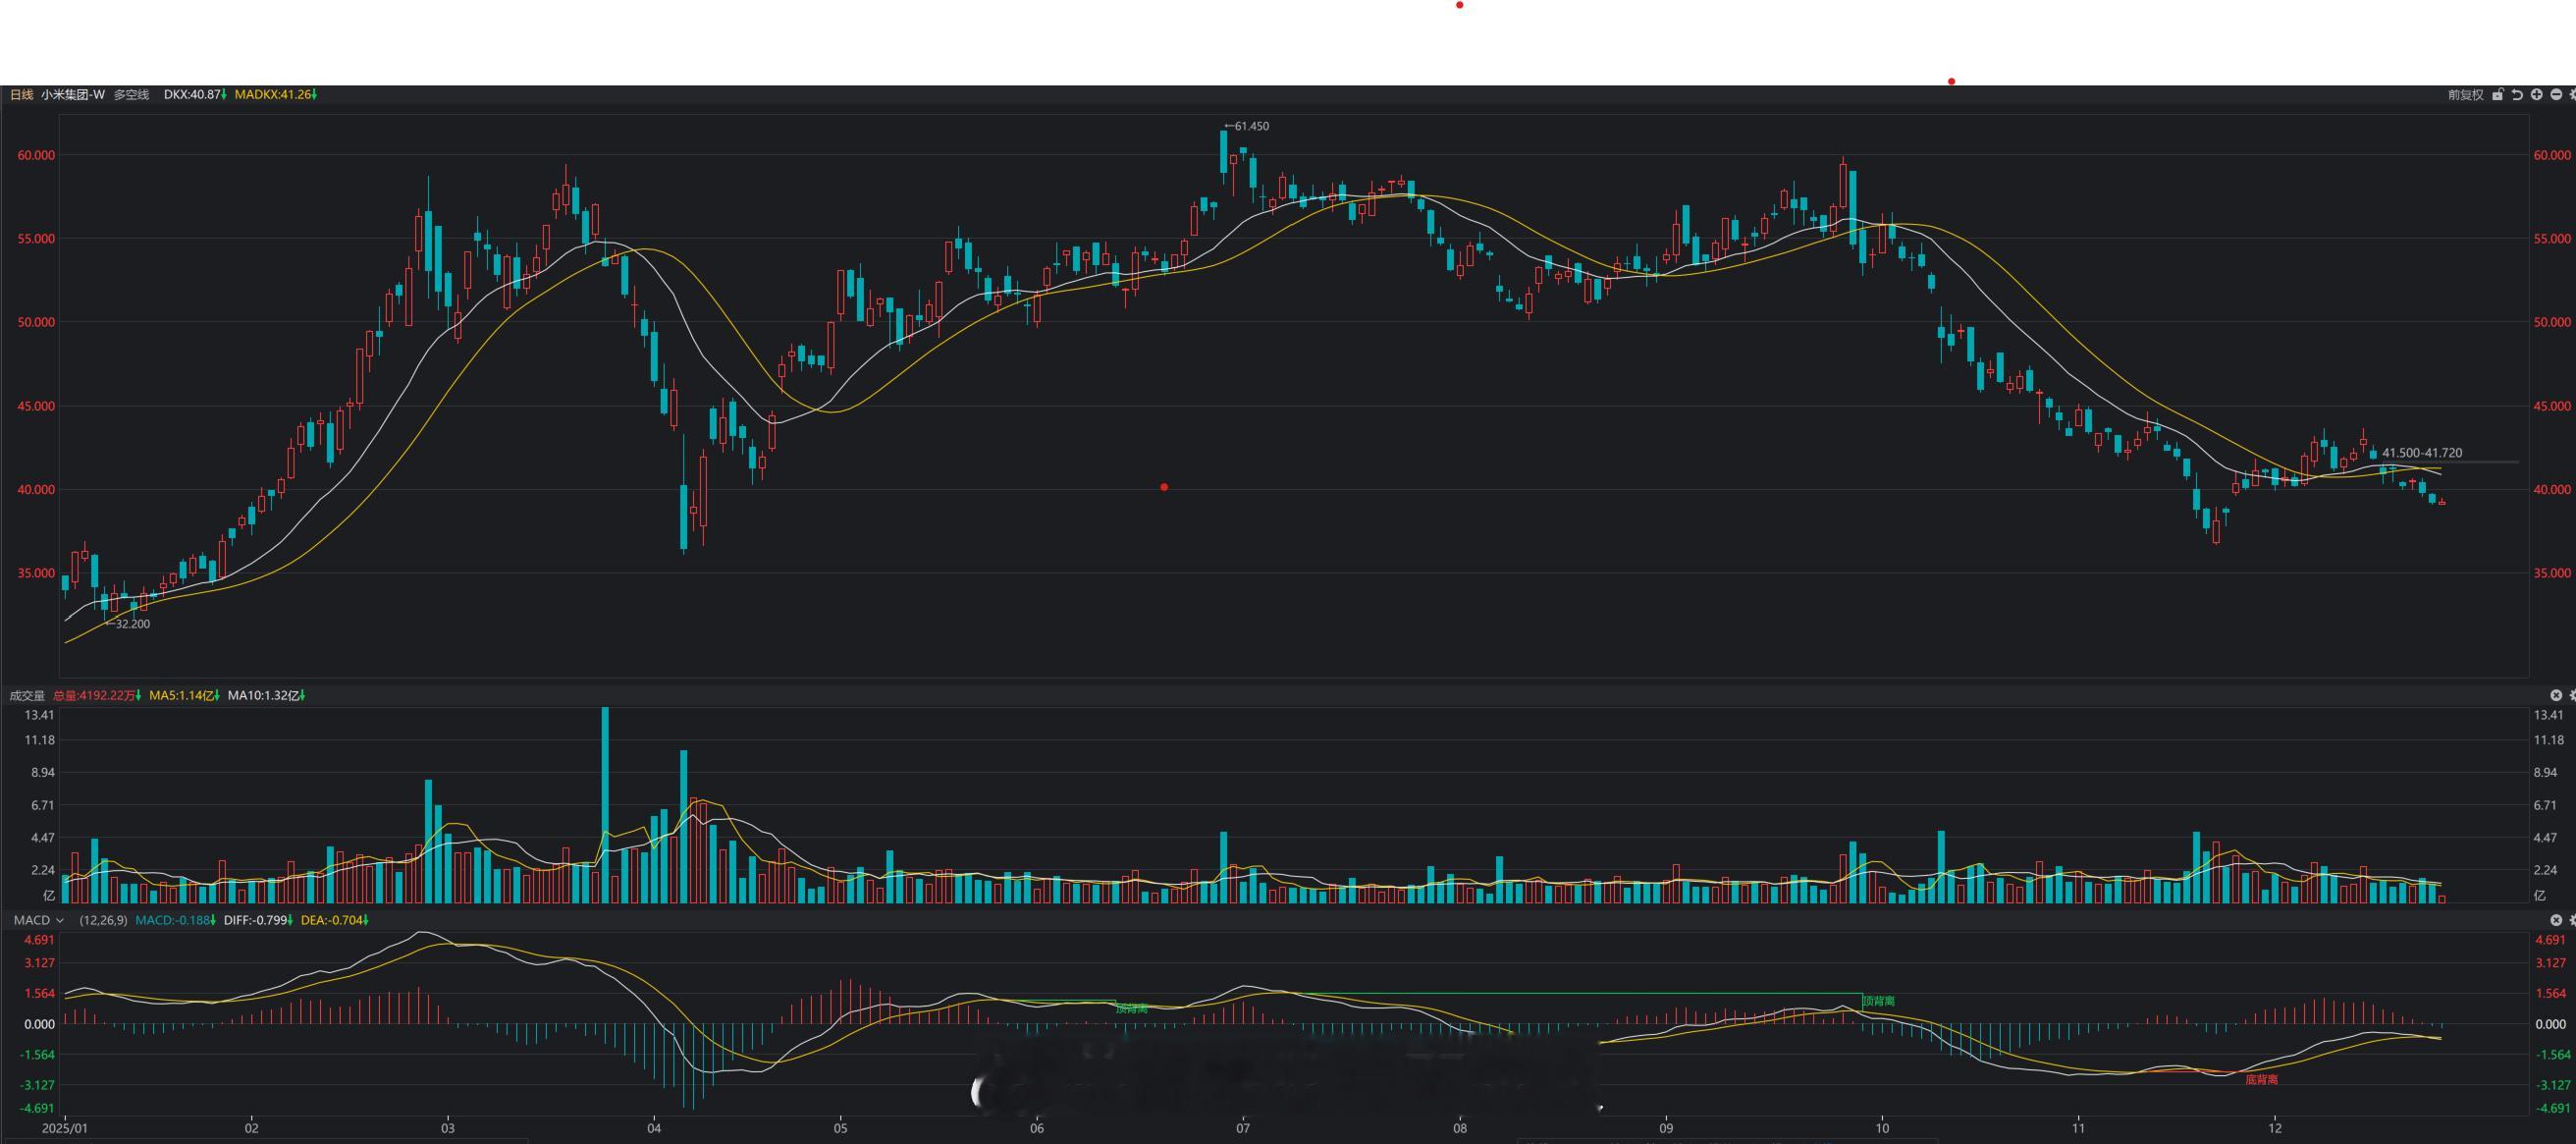Click the 日线 daily period tab
Screen dimensions: 2576x1144
(21, 95)
